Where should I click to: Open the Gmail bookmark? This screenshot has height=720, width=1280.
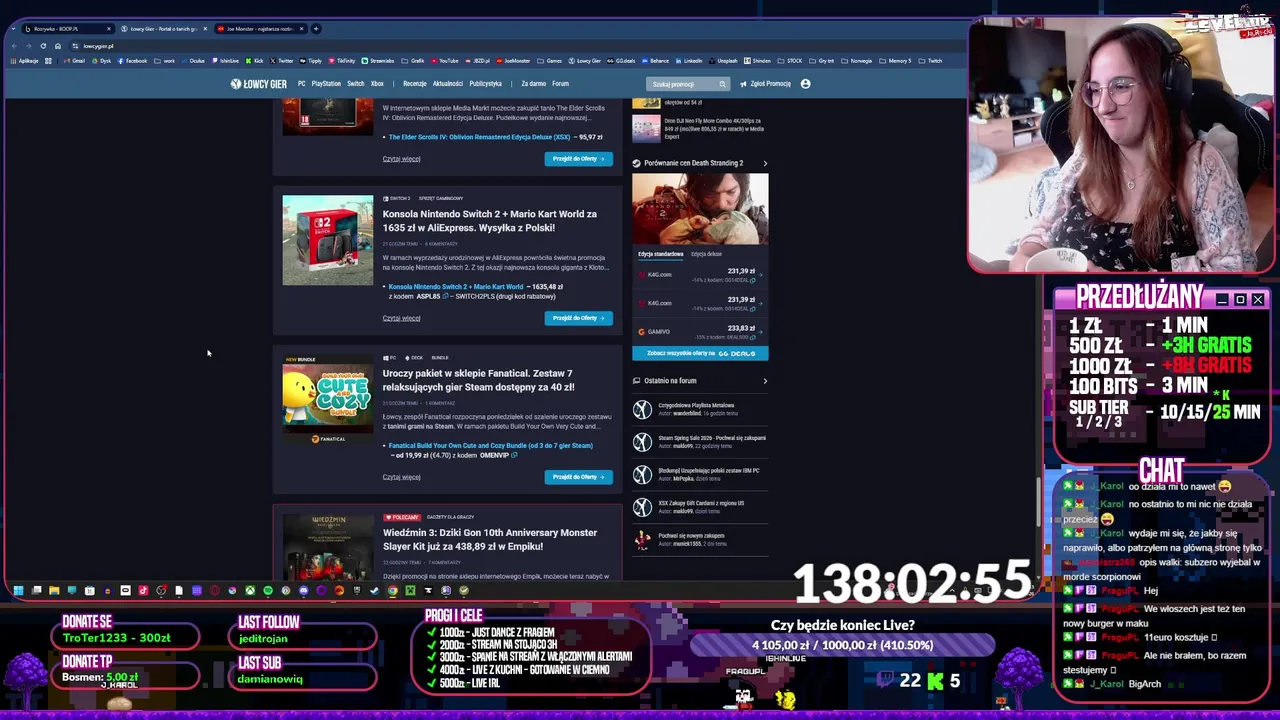74,61
